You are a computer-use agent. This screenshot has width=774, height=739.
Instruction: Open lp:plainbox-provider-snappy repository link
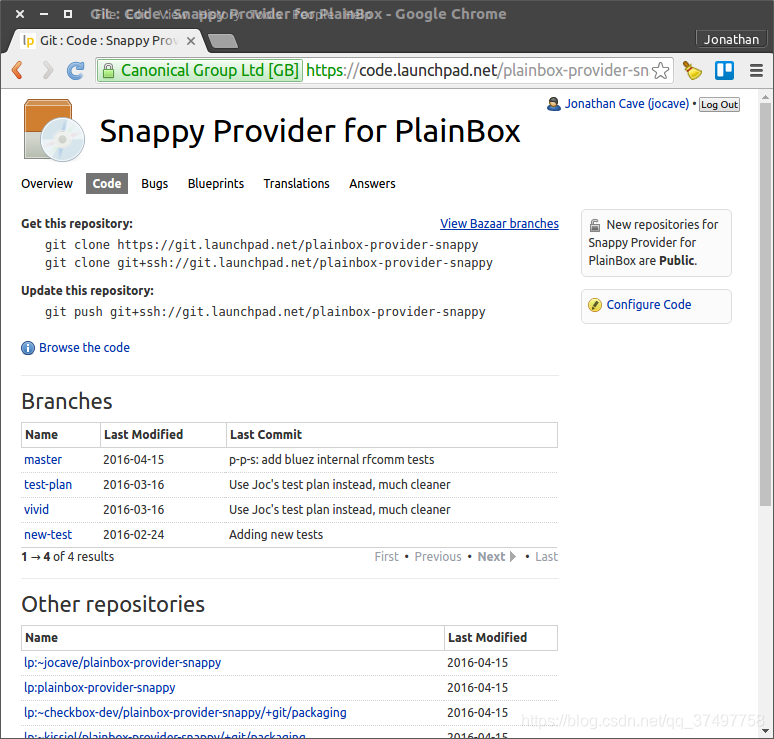pos(100,688)
